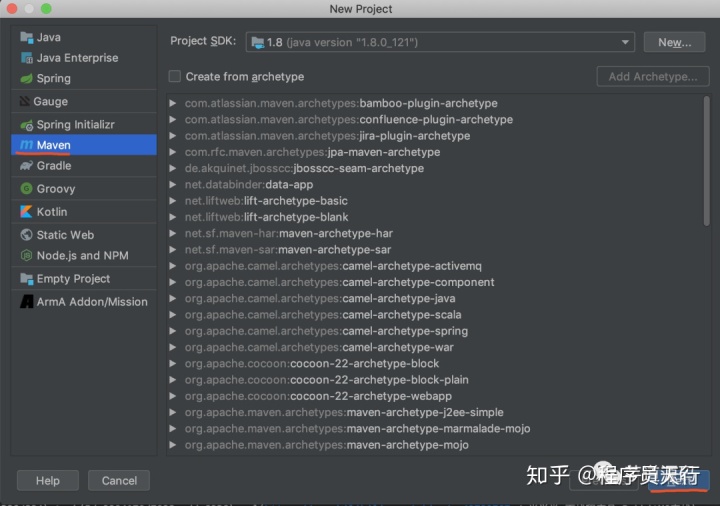The width and height of the screenshot is (720, 506).
Task: Select Kotlin project type
Action: (84, 212)
